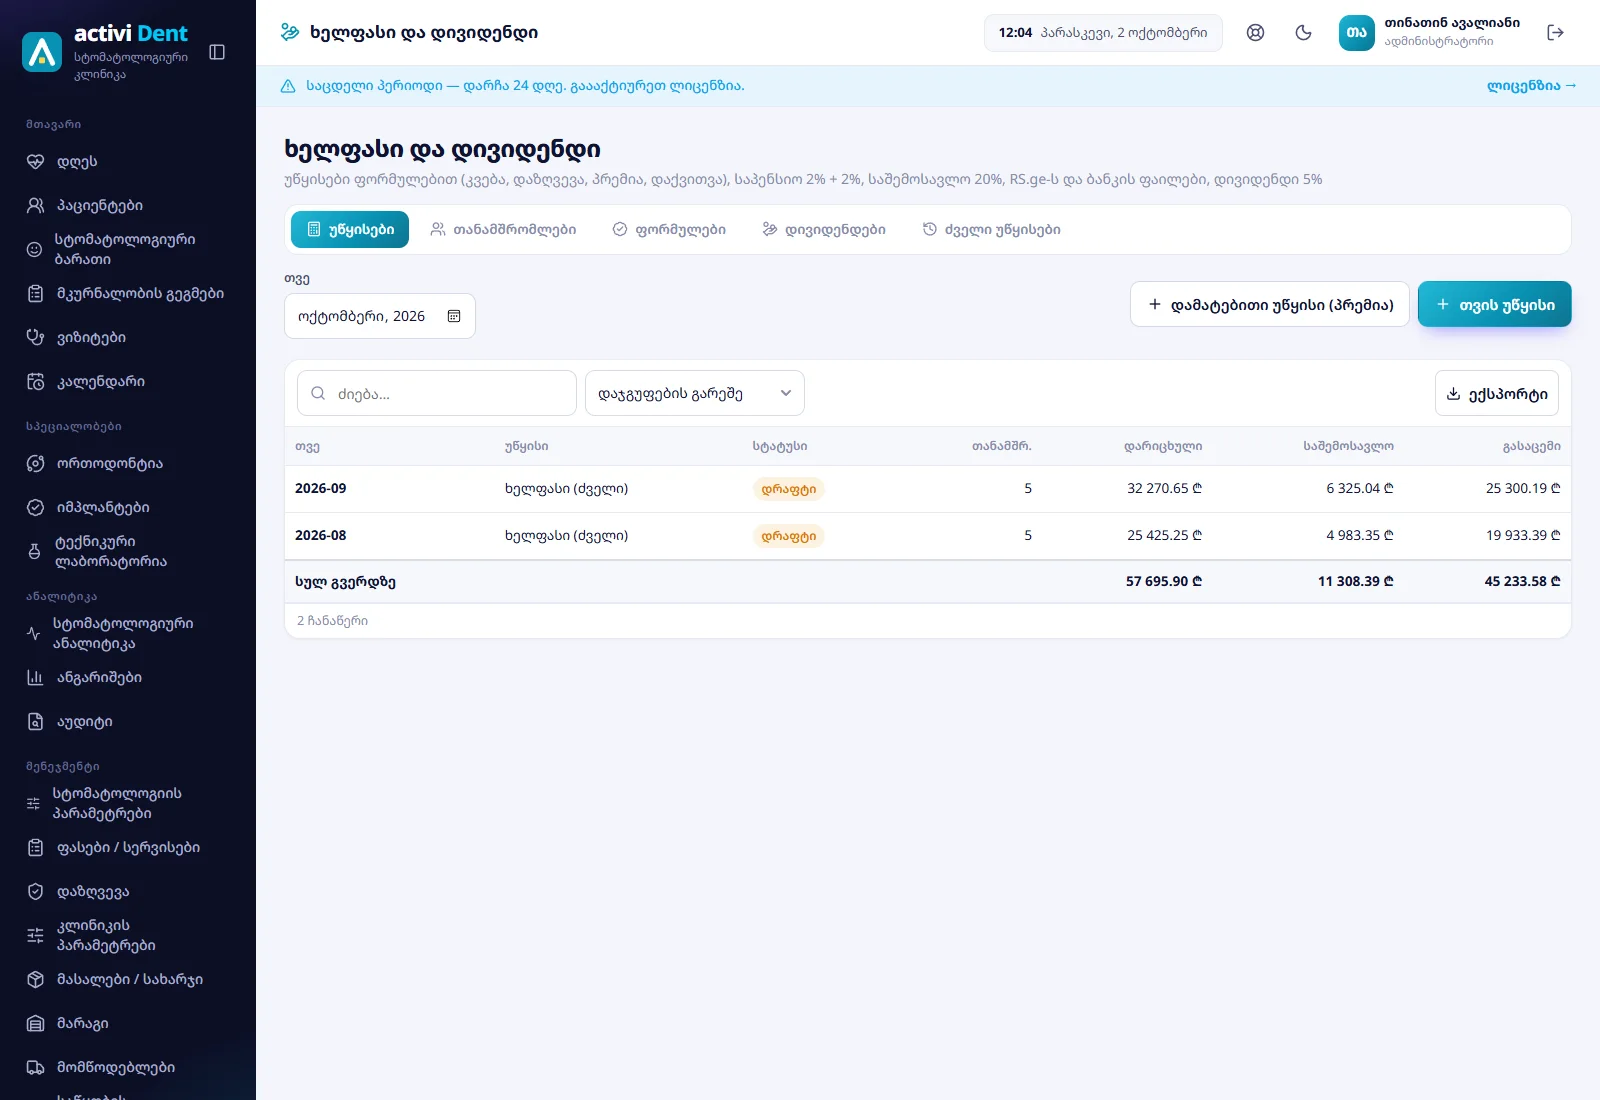
Task: Open სტომატოლოგიური ანალიტიკა
Action: click(128, 633)
